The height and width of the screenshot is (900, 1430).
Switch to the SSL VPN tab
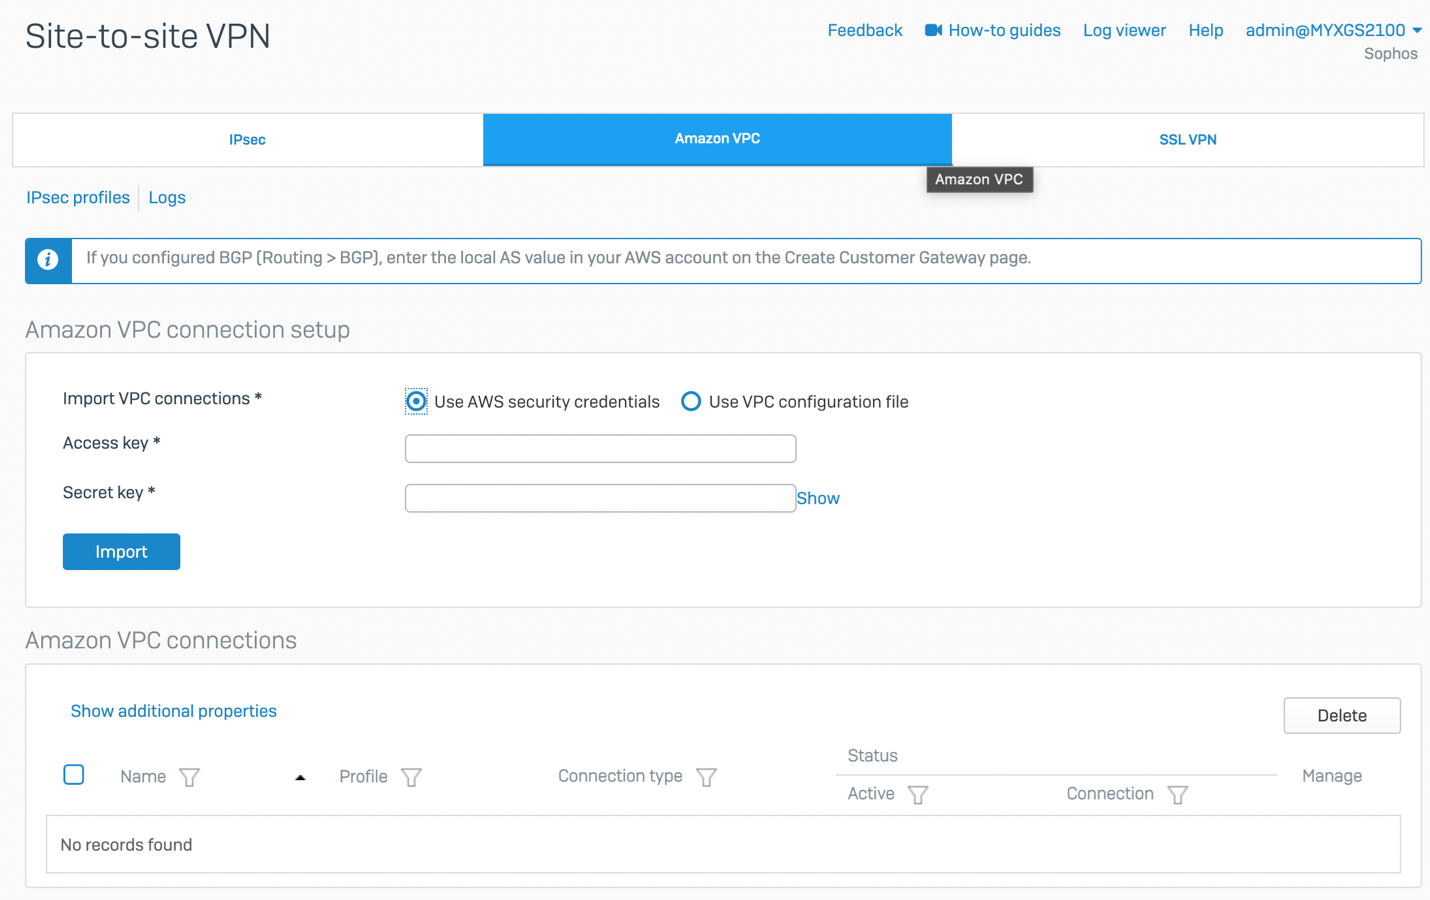tap(1187, 140)
